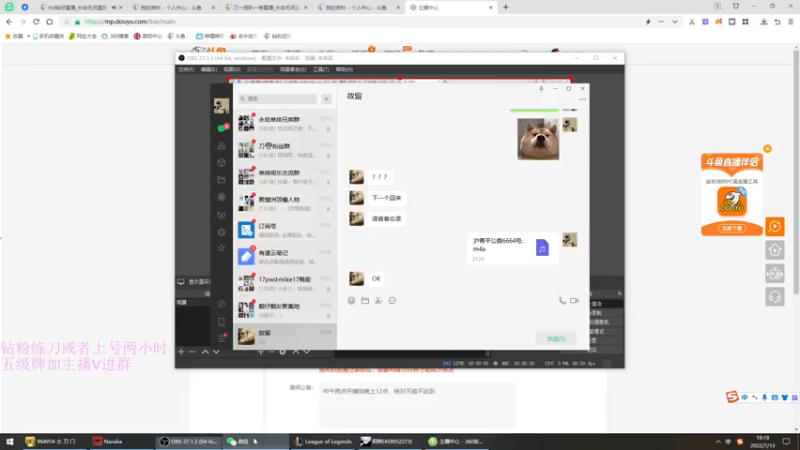Open the chat info three-dots menu
The image size is (800, 450).
click(583, 99)
